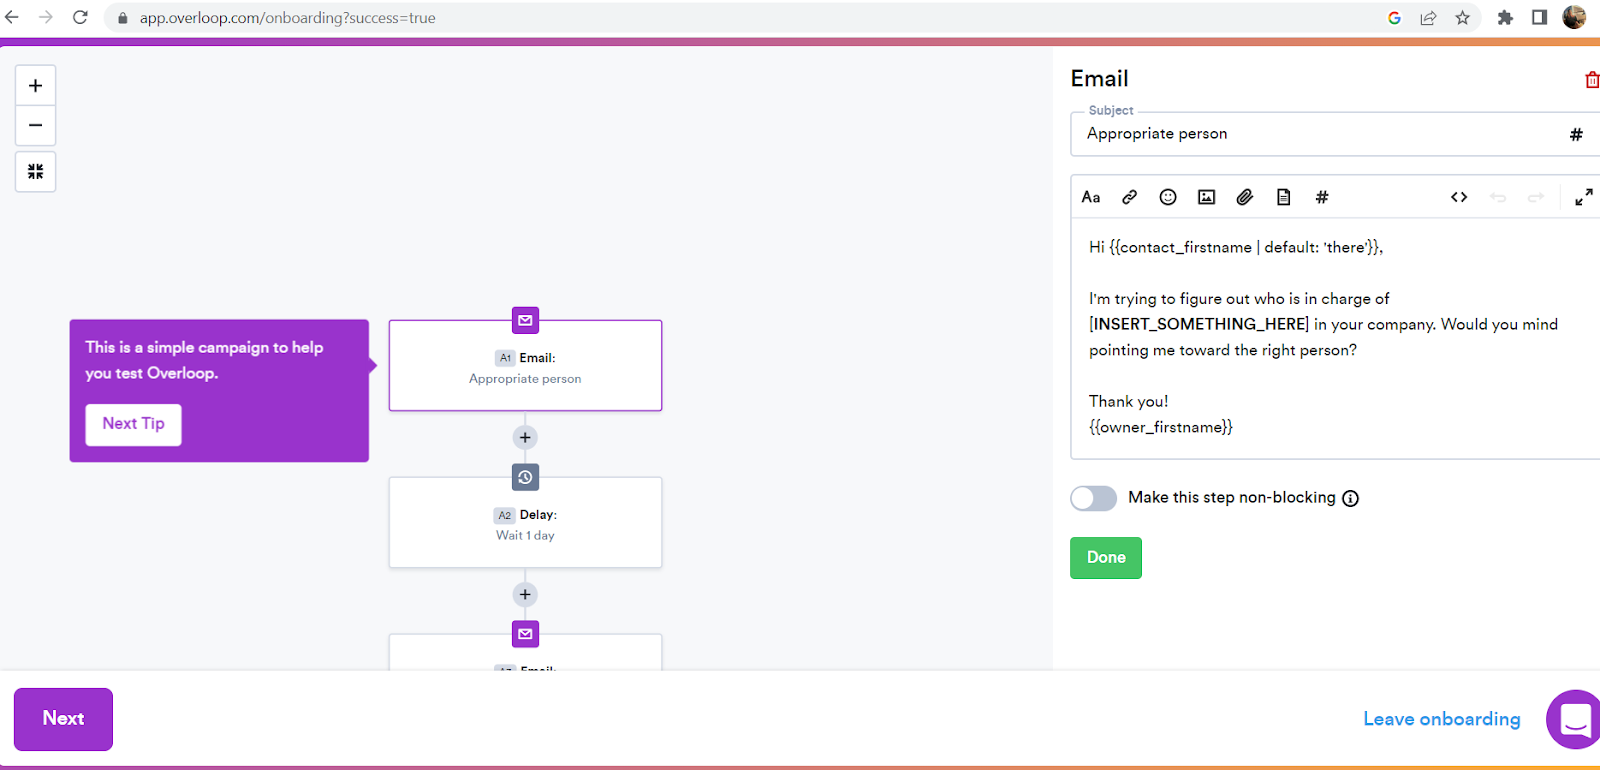Add a step after the A2 Delay node

(525, 595)
